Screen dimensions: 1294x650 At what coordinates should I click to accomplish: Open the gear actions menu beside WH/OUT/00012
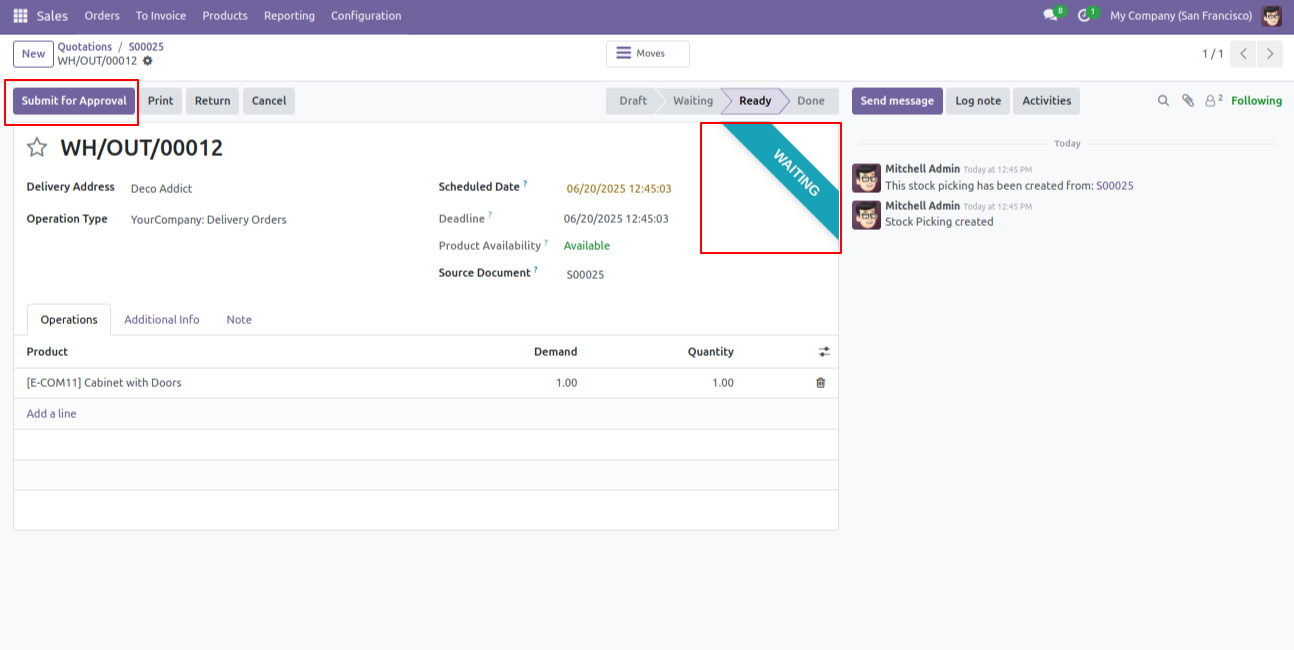coord(148,61)
